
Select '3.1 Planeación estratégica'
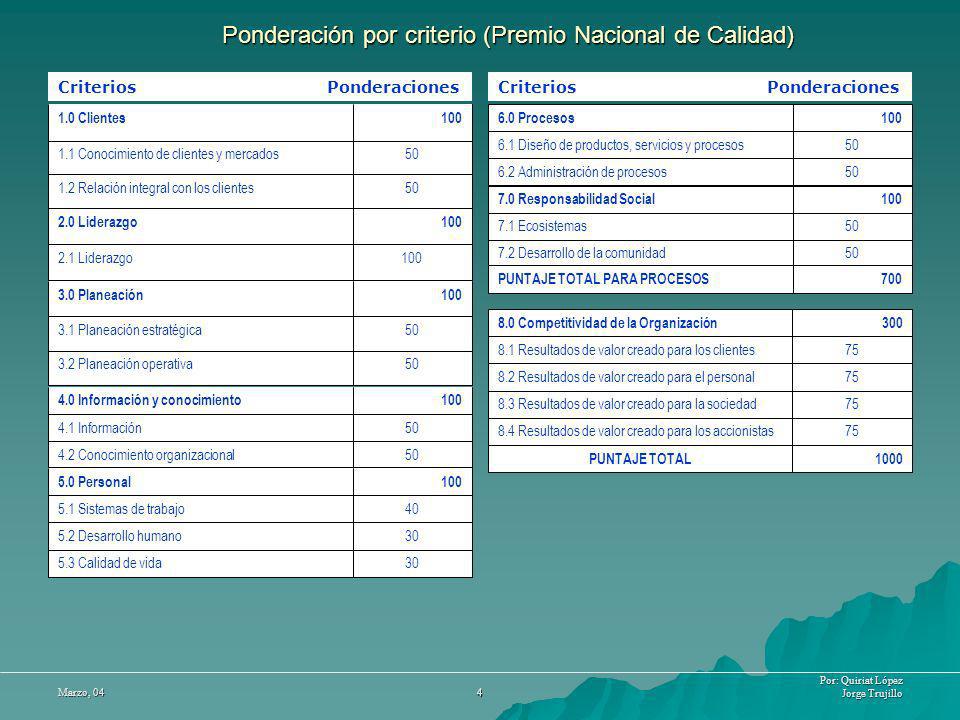point(130,330)
